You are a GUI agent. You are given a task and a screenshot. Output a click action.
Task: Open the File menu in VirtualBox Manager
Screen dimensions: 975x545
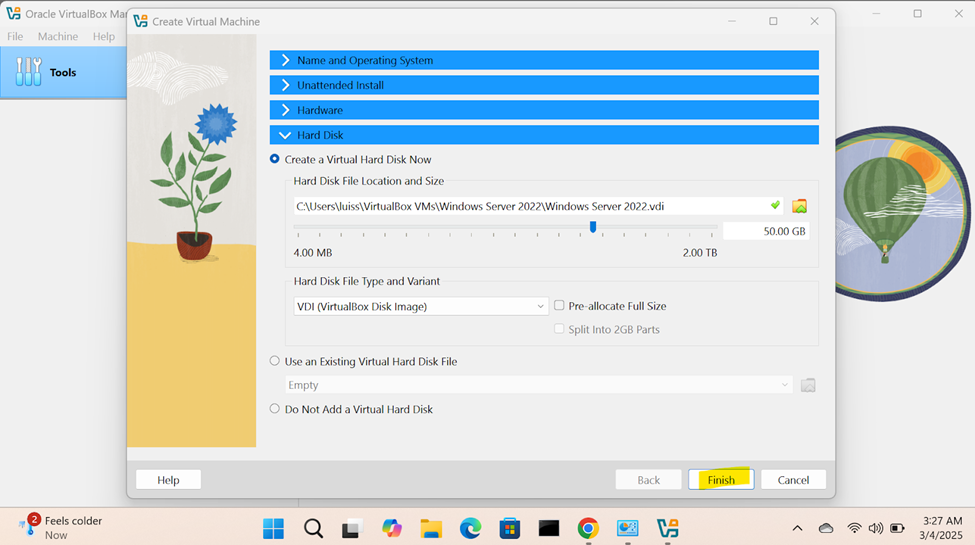[x=15, y=36]
